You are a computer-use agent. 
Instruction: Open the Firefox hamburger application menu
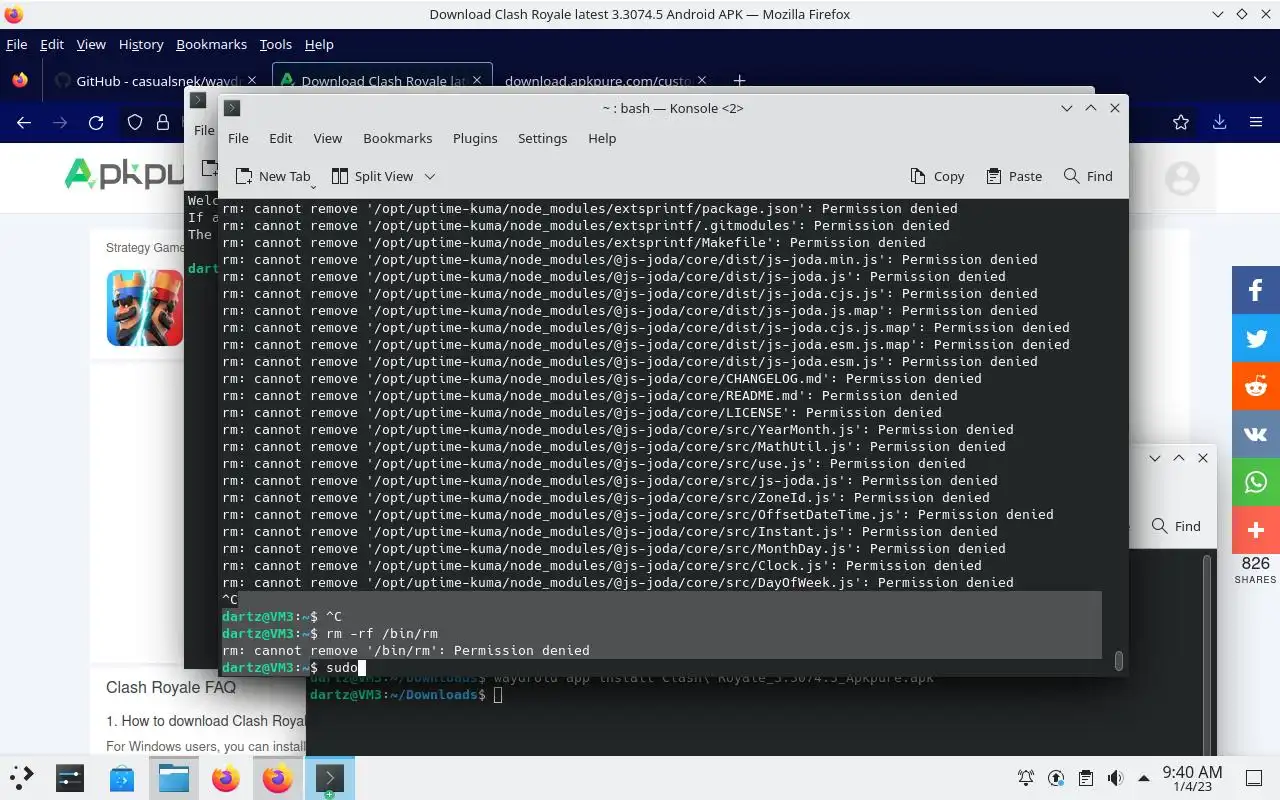1256,122
